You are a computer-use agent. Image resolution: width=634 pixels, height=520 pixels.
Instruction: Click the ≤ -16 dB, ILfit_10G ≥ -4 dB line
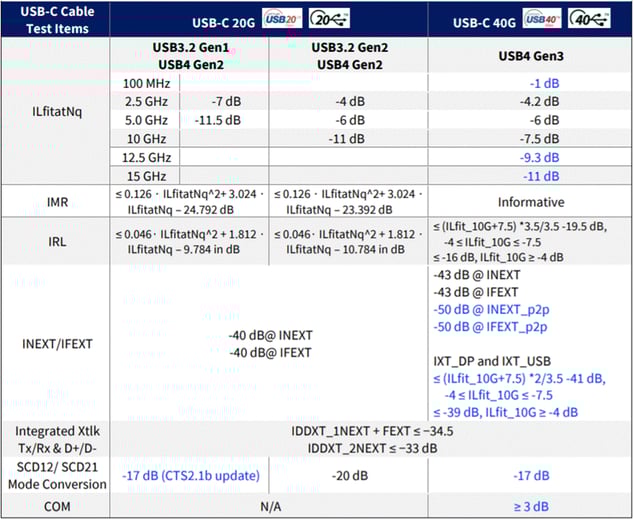click(498, 257)
